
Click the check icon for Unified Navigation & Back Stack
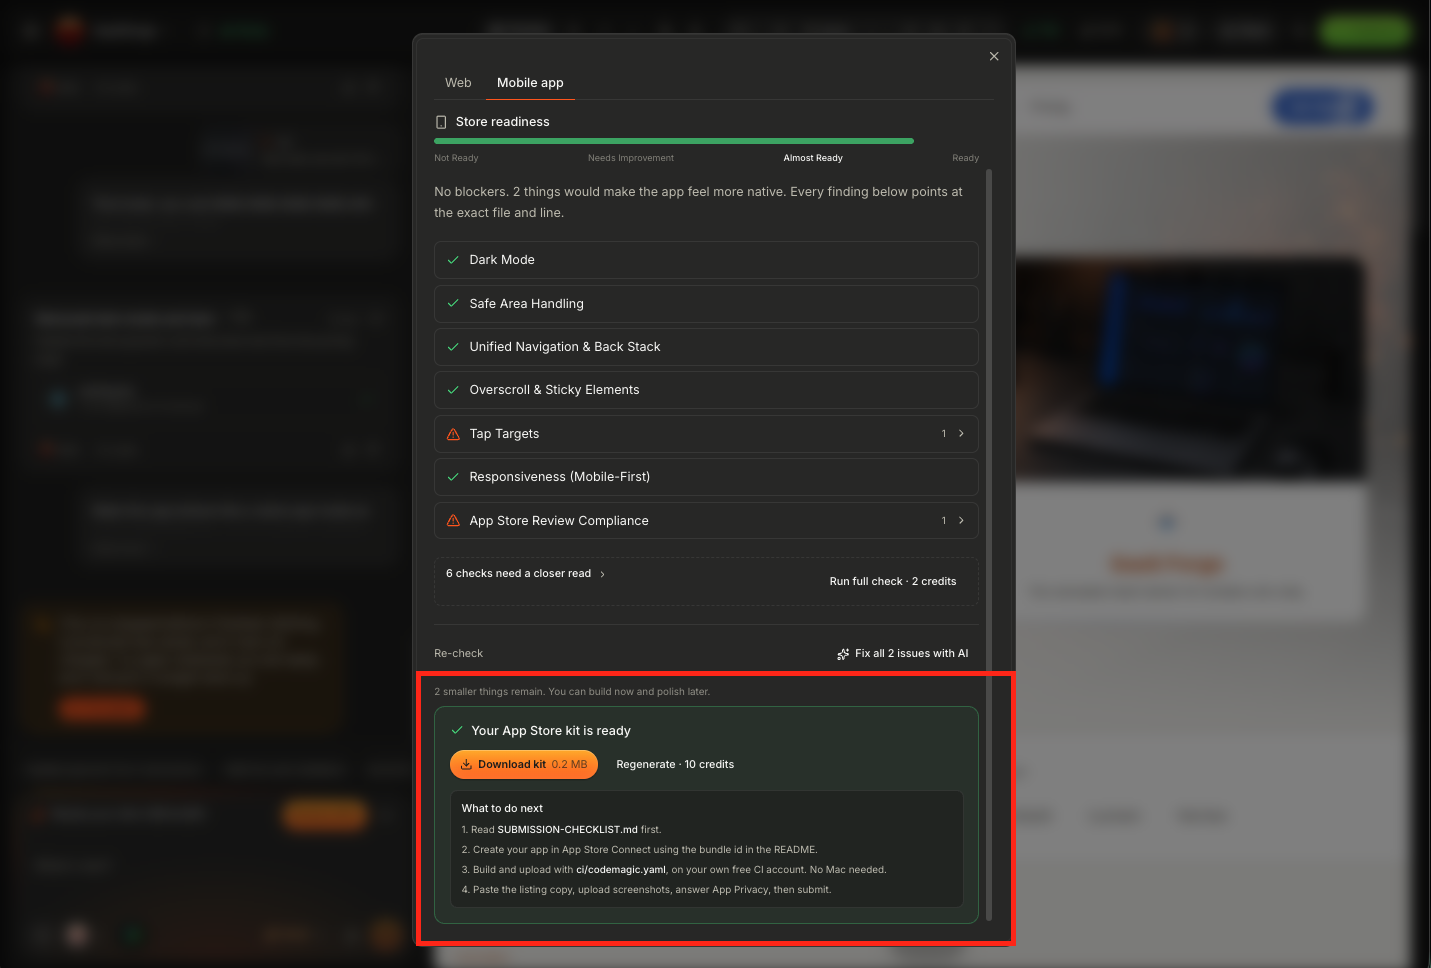pyautogui.click(x=453, y=347)
